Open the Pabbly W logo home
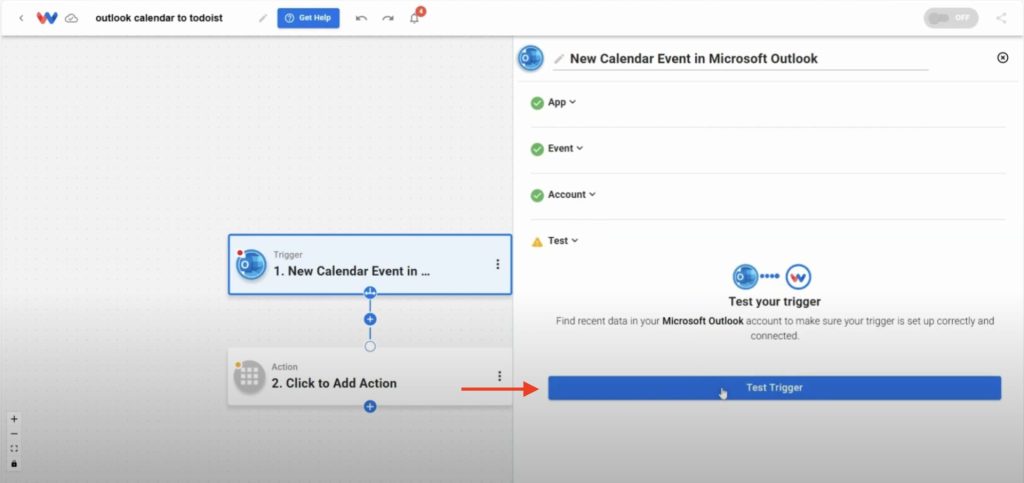The width and height of the screenshot is (1024, 483). (47, 18)
